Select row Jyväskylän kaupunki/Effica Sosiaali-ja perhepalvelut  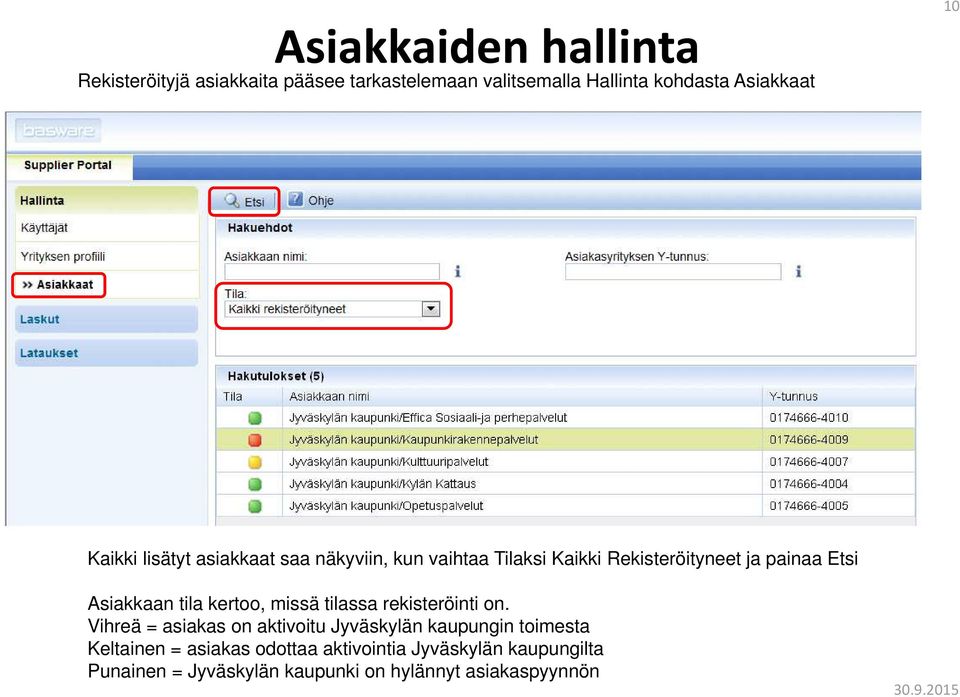click(x=566, y=418)
